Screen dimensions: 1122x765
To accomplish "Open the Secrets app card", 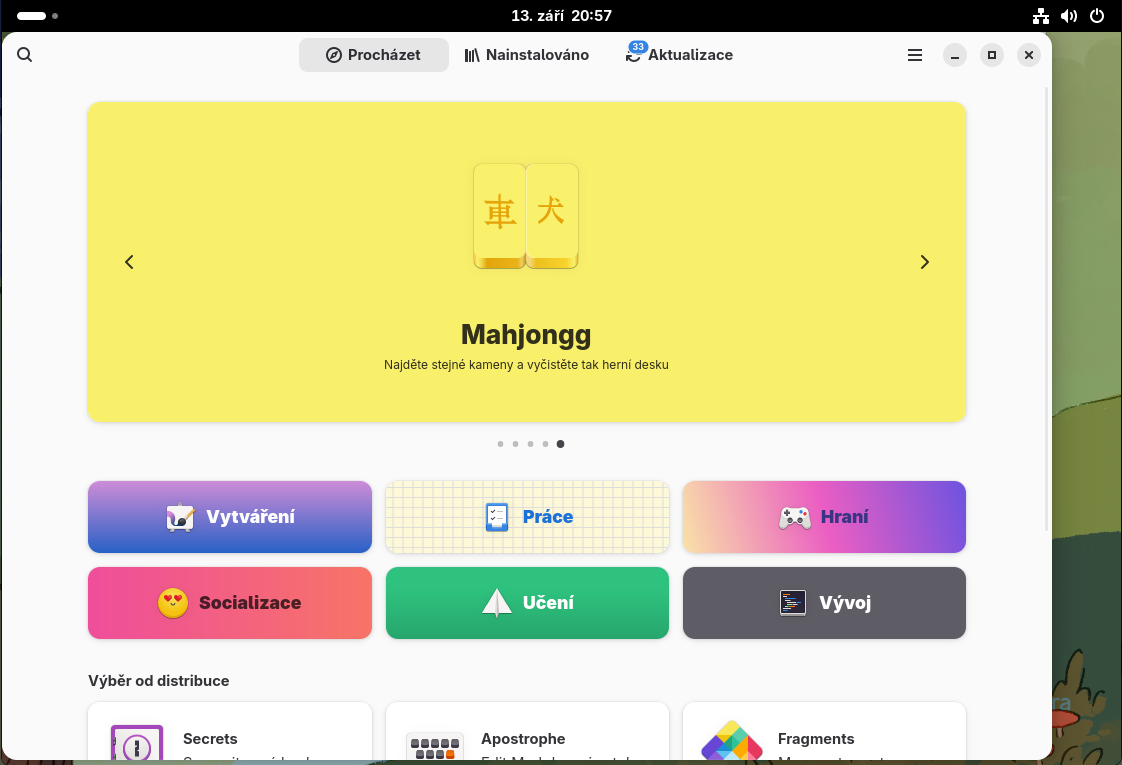I will pos(230,731).
